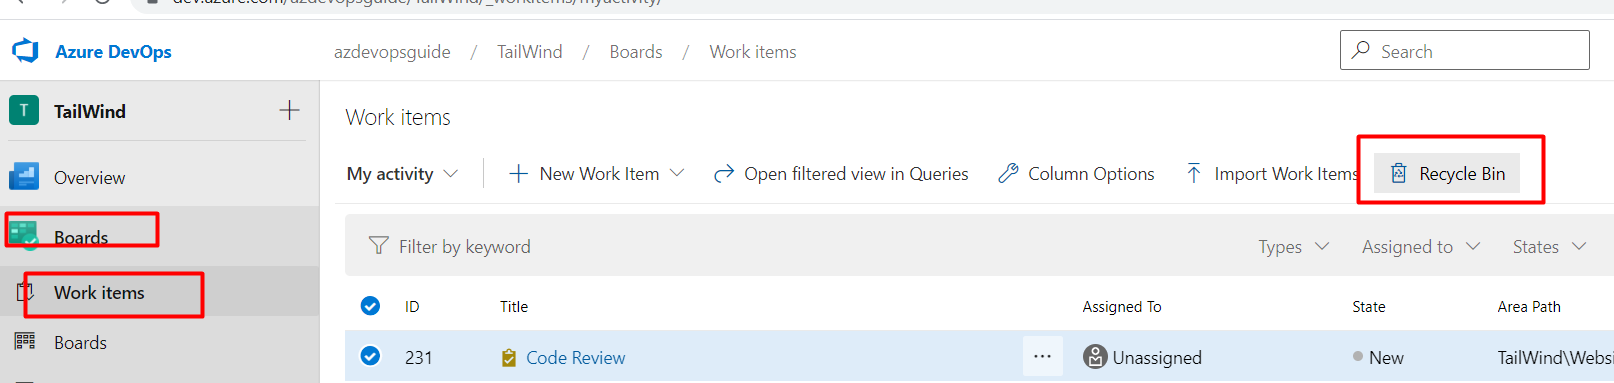This screenshot has height=383, width=1614.
Task: Open the Assigned to filter dropdown
Action: coord(1420,247)
